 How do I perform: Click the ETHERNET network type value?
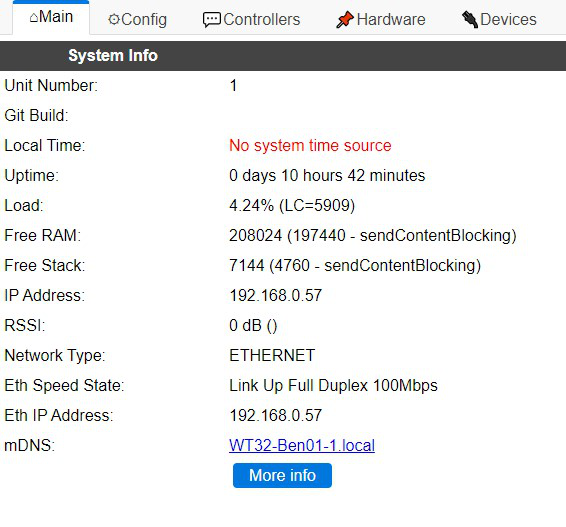272,355
